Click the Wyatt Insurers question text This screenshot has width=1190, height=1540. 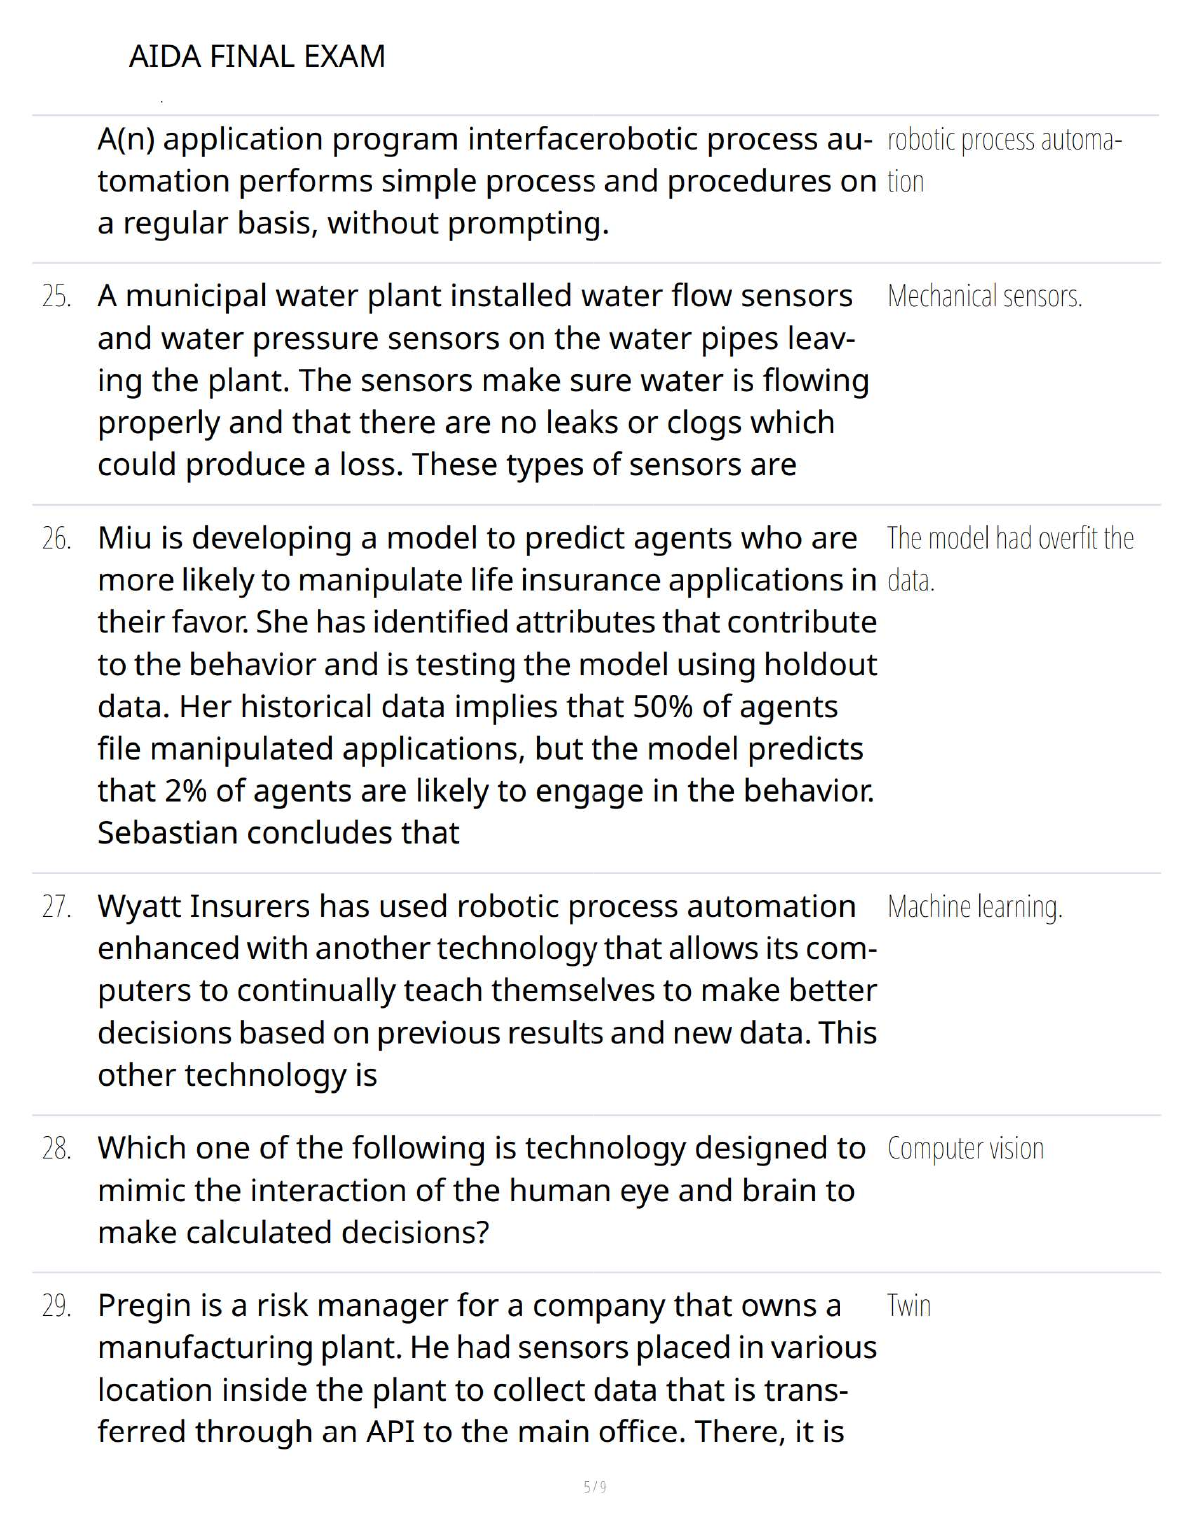point(485,990)
